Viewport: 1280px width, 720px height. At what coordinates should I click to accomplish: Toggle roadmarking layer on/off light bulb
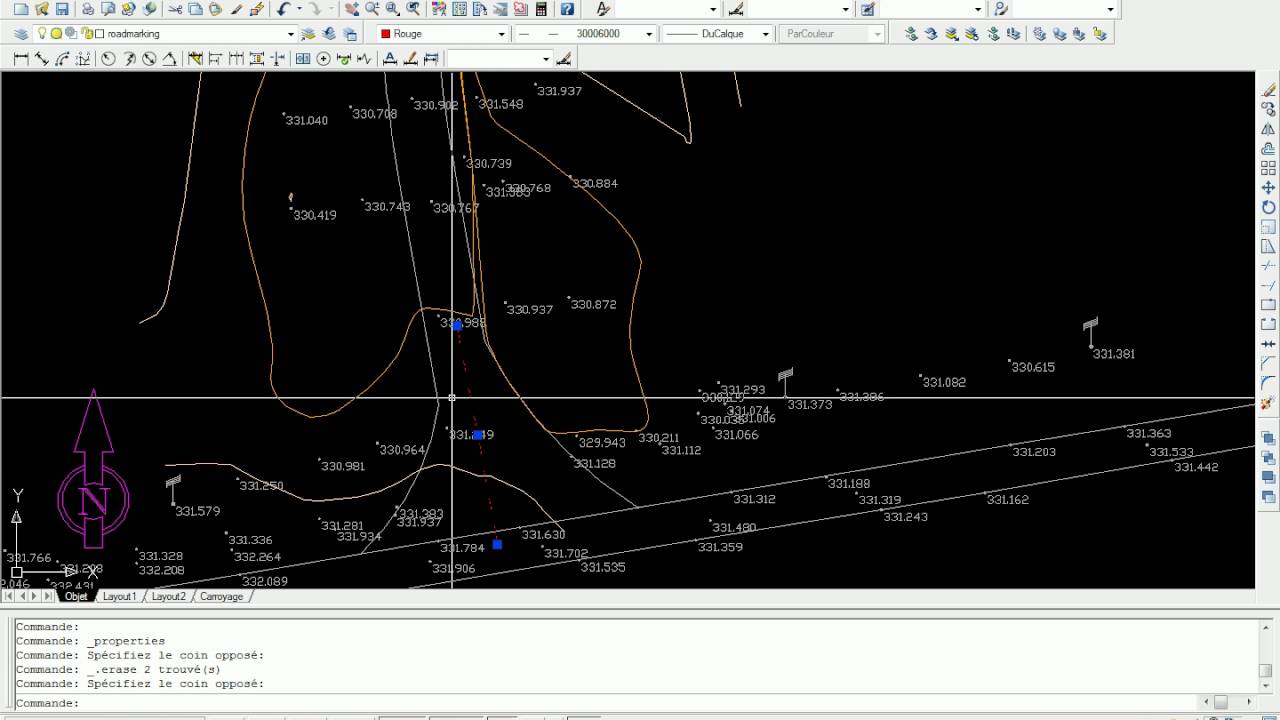click(x=43, y=33)
